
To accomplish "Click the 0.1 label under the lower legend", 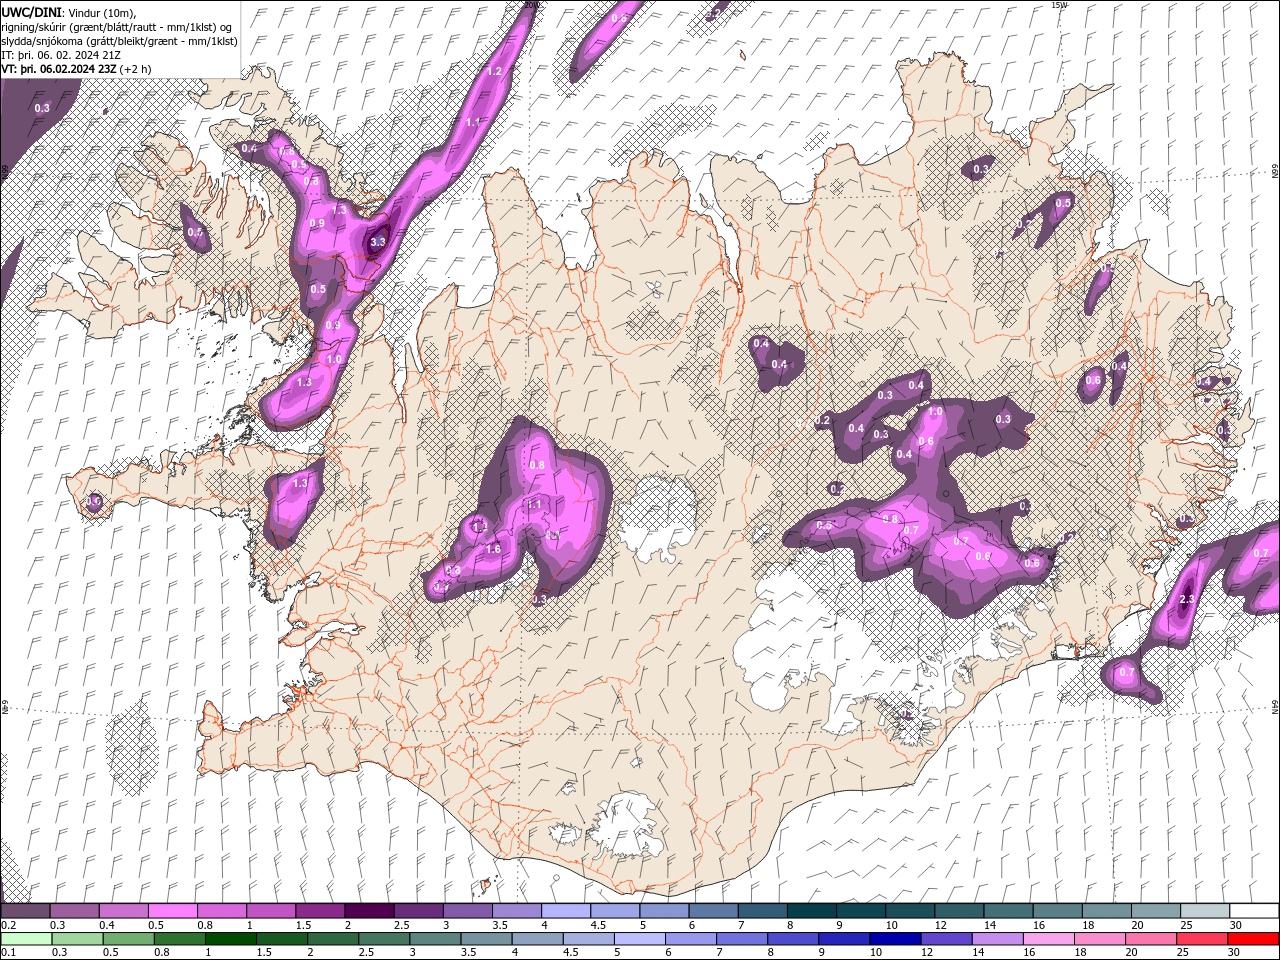I will [x=8, y=953].
